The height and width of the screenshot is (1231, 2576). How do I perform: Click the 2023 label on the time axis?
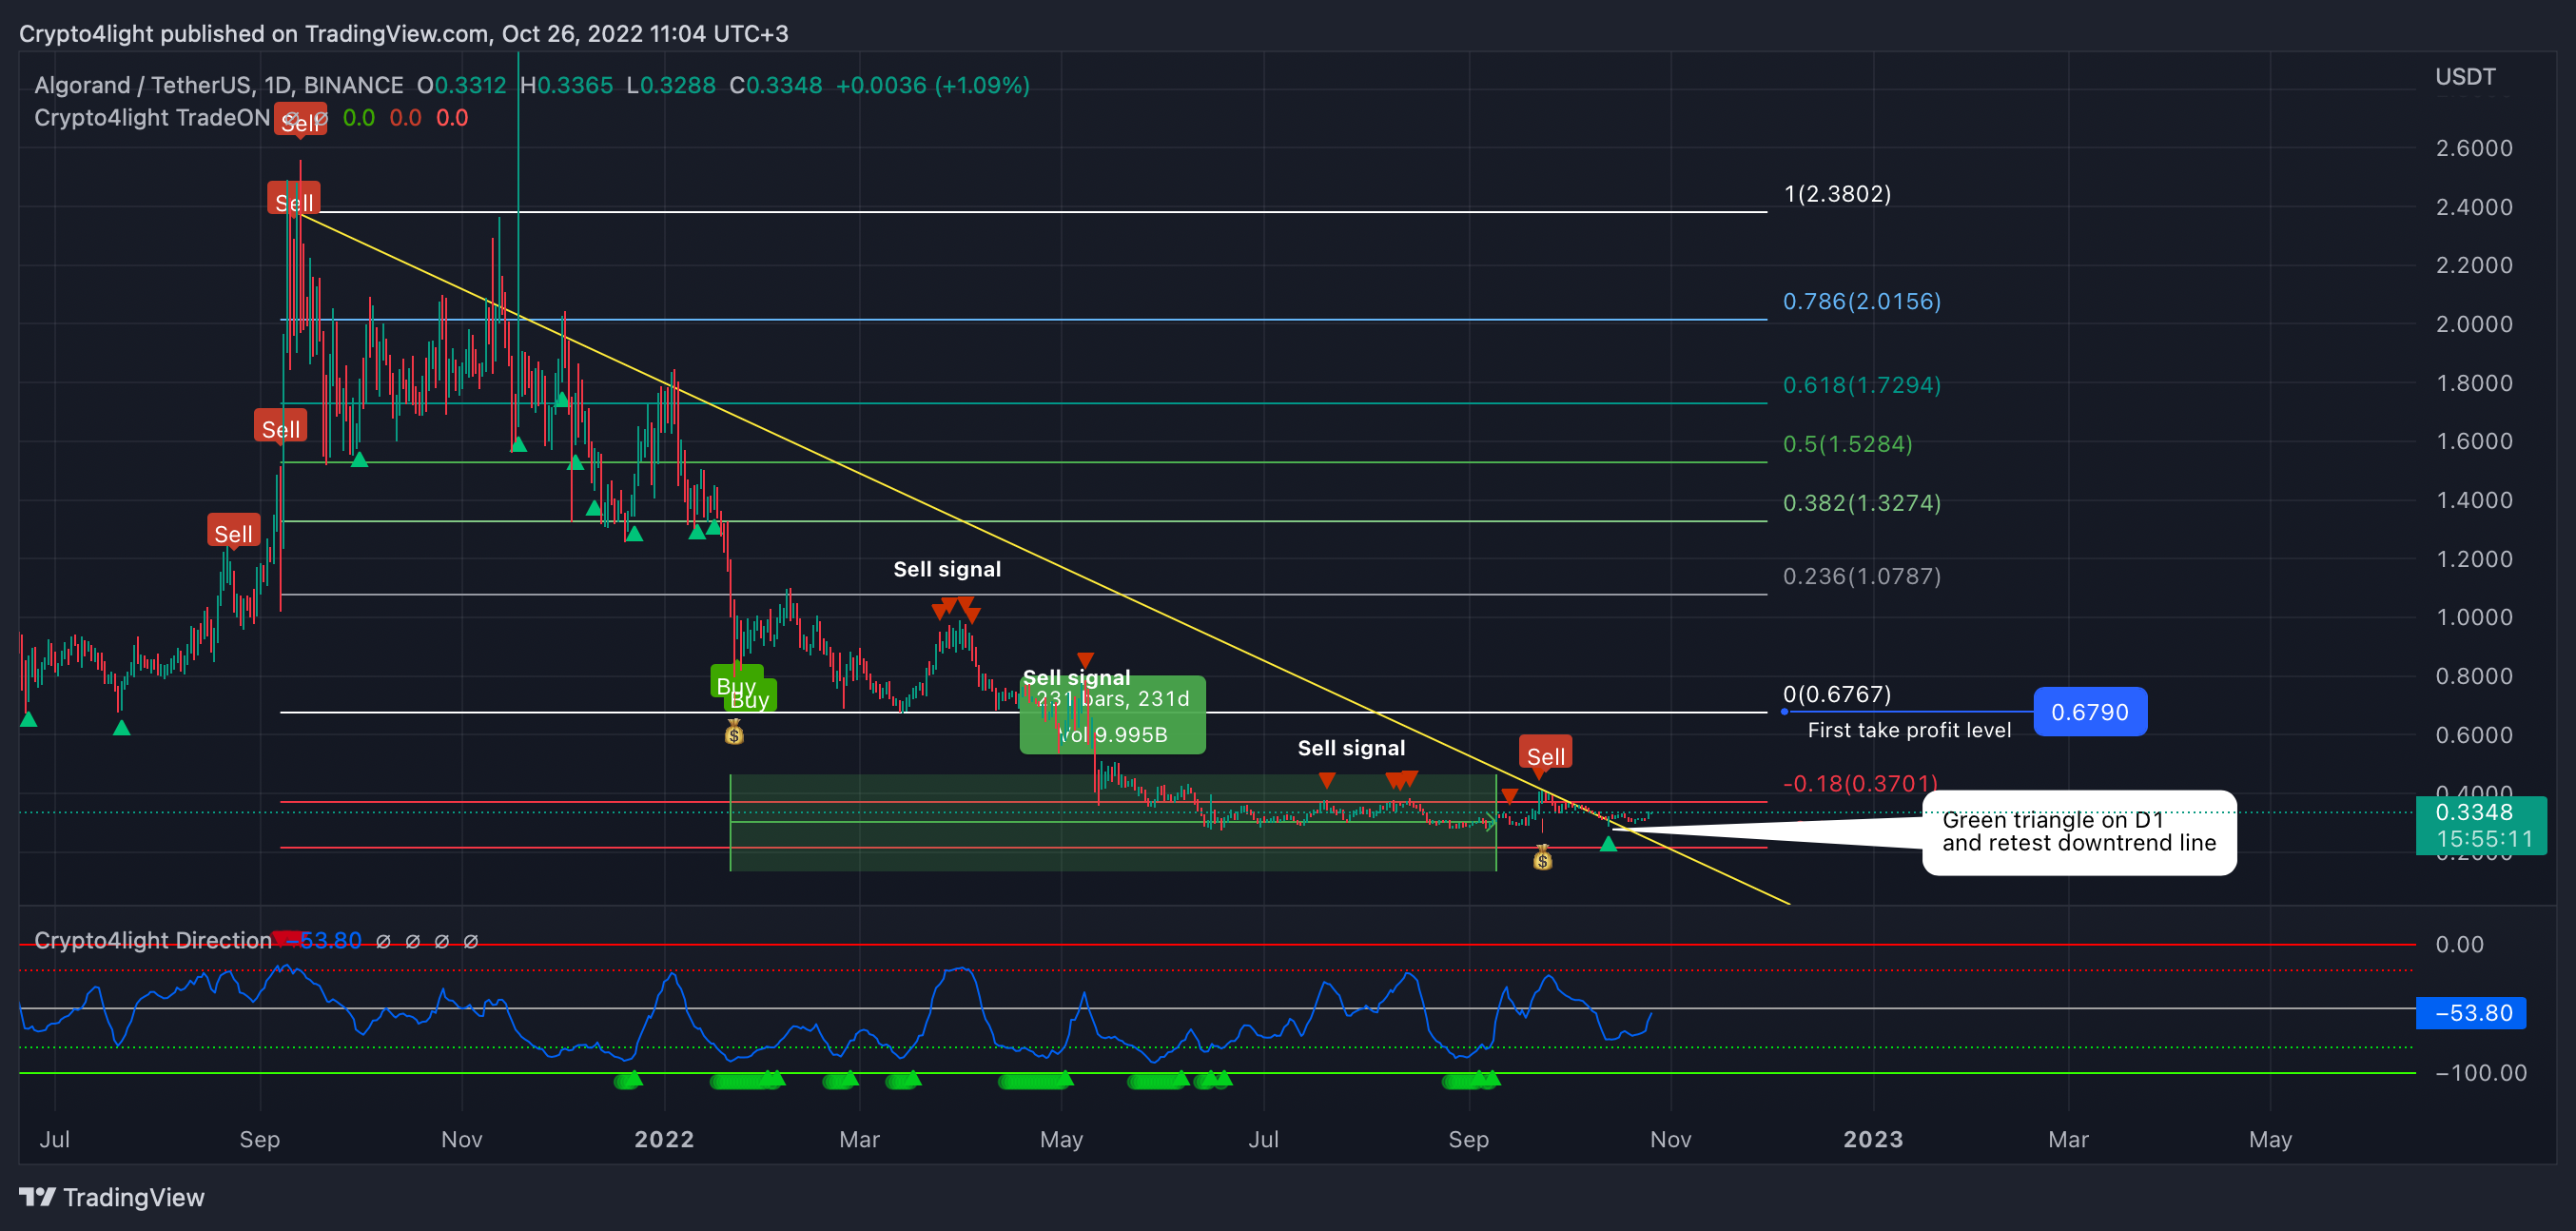tap(1873, 1139)
